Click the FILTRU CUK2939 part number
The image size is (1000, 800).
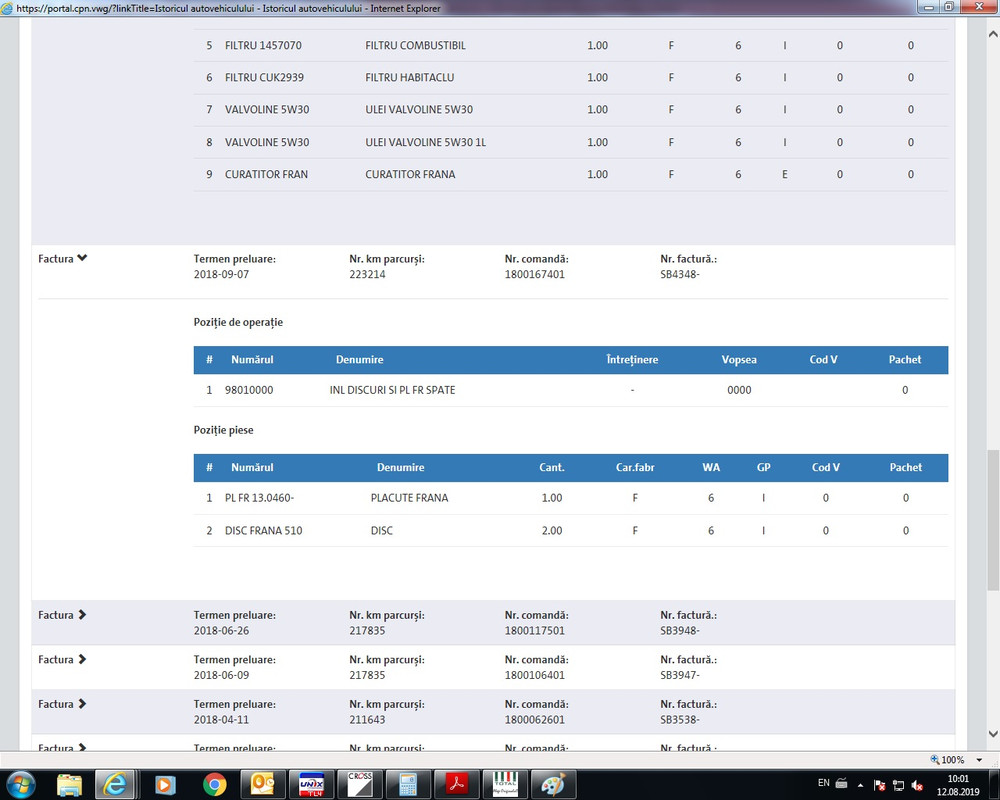[264, 77]
